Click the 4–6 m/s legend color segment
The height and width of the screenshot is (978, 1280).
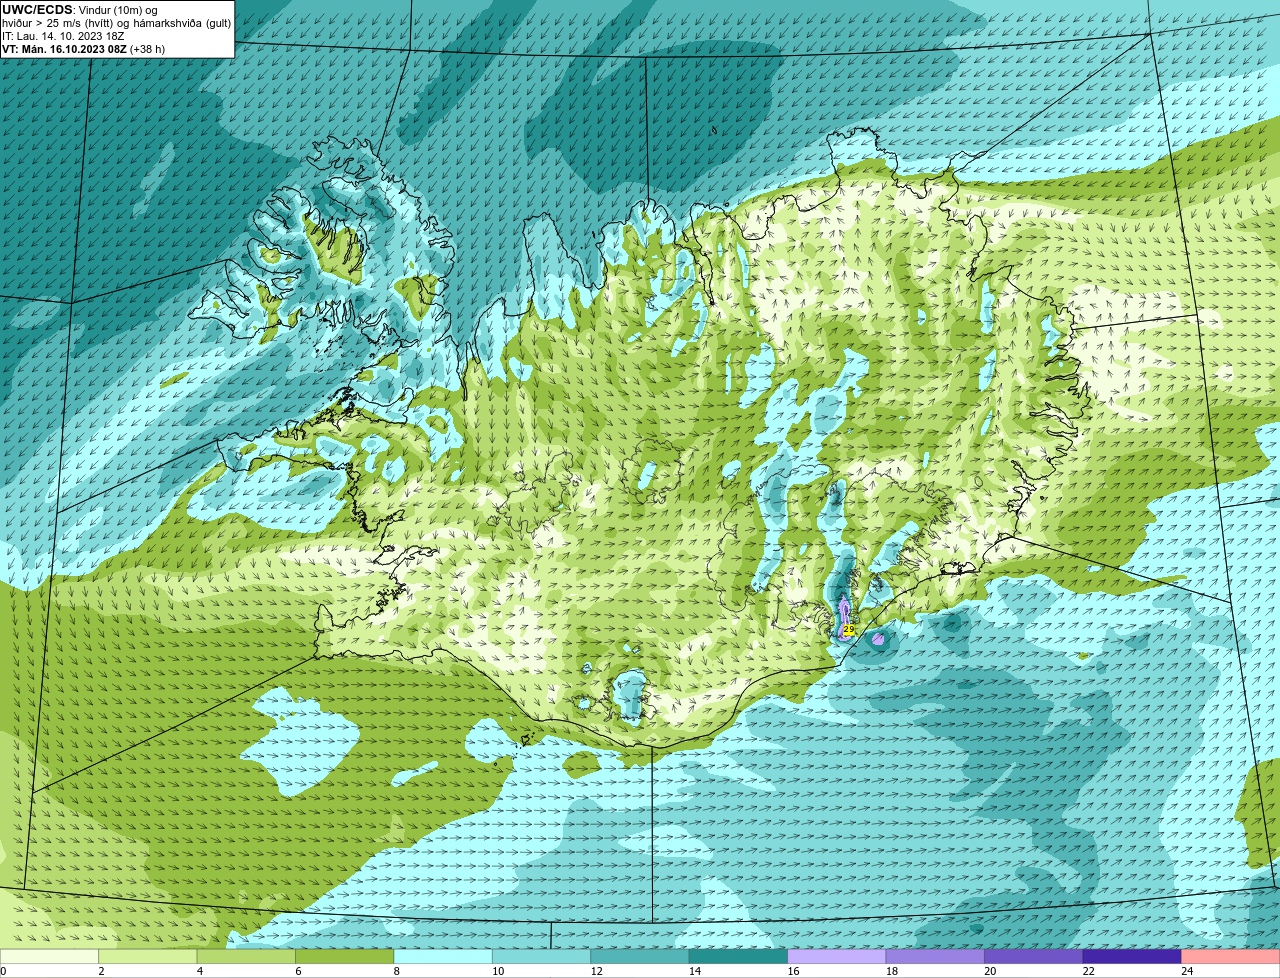click(x=247, y=957)
